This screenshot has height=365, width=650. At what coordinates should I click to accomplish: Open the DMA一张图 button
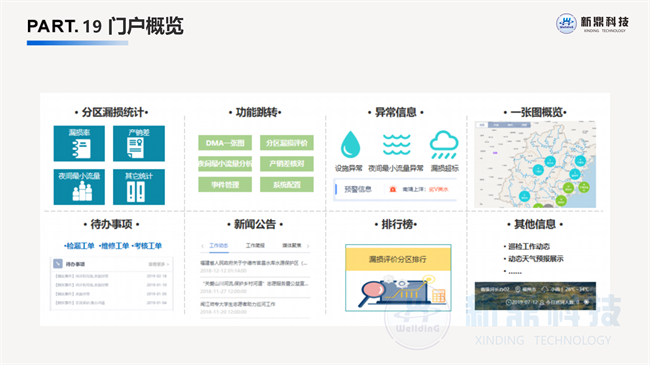click(x=225, y=143)
